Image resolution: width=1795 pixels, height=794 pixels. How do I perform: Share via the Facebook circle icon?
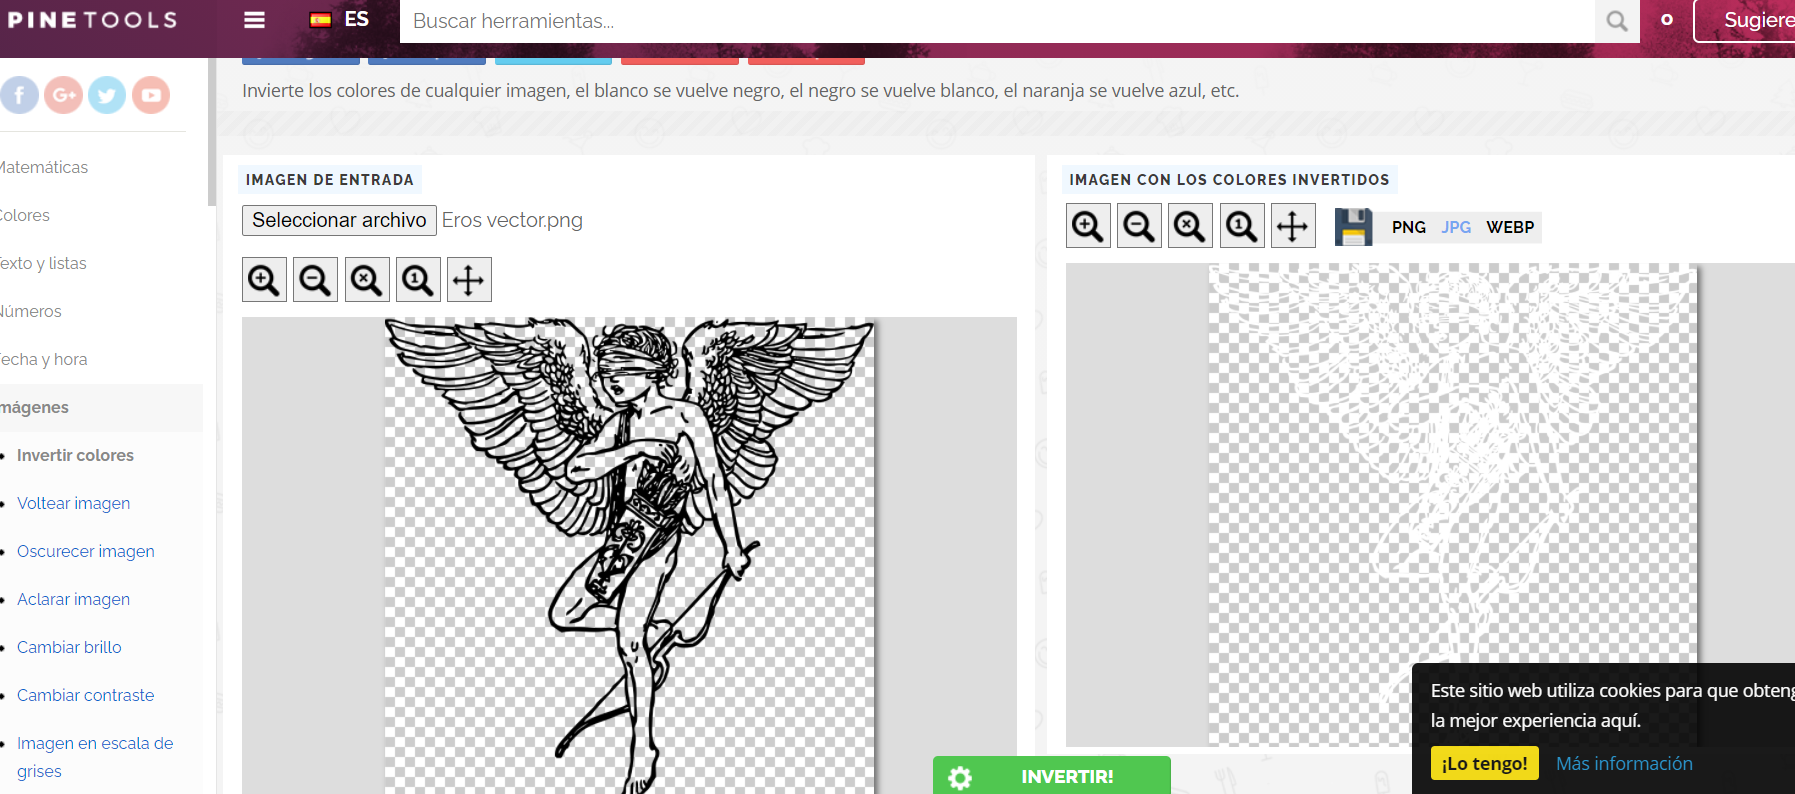click(x=19, y=95)
